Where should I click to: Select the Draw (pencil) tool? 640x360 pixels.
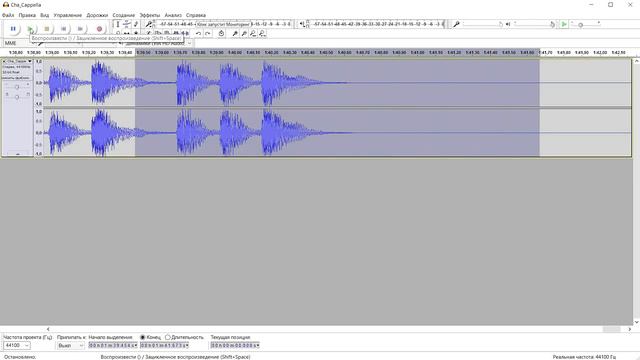point(136,24)
